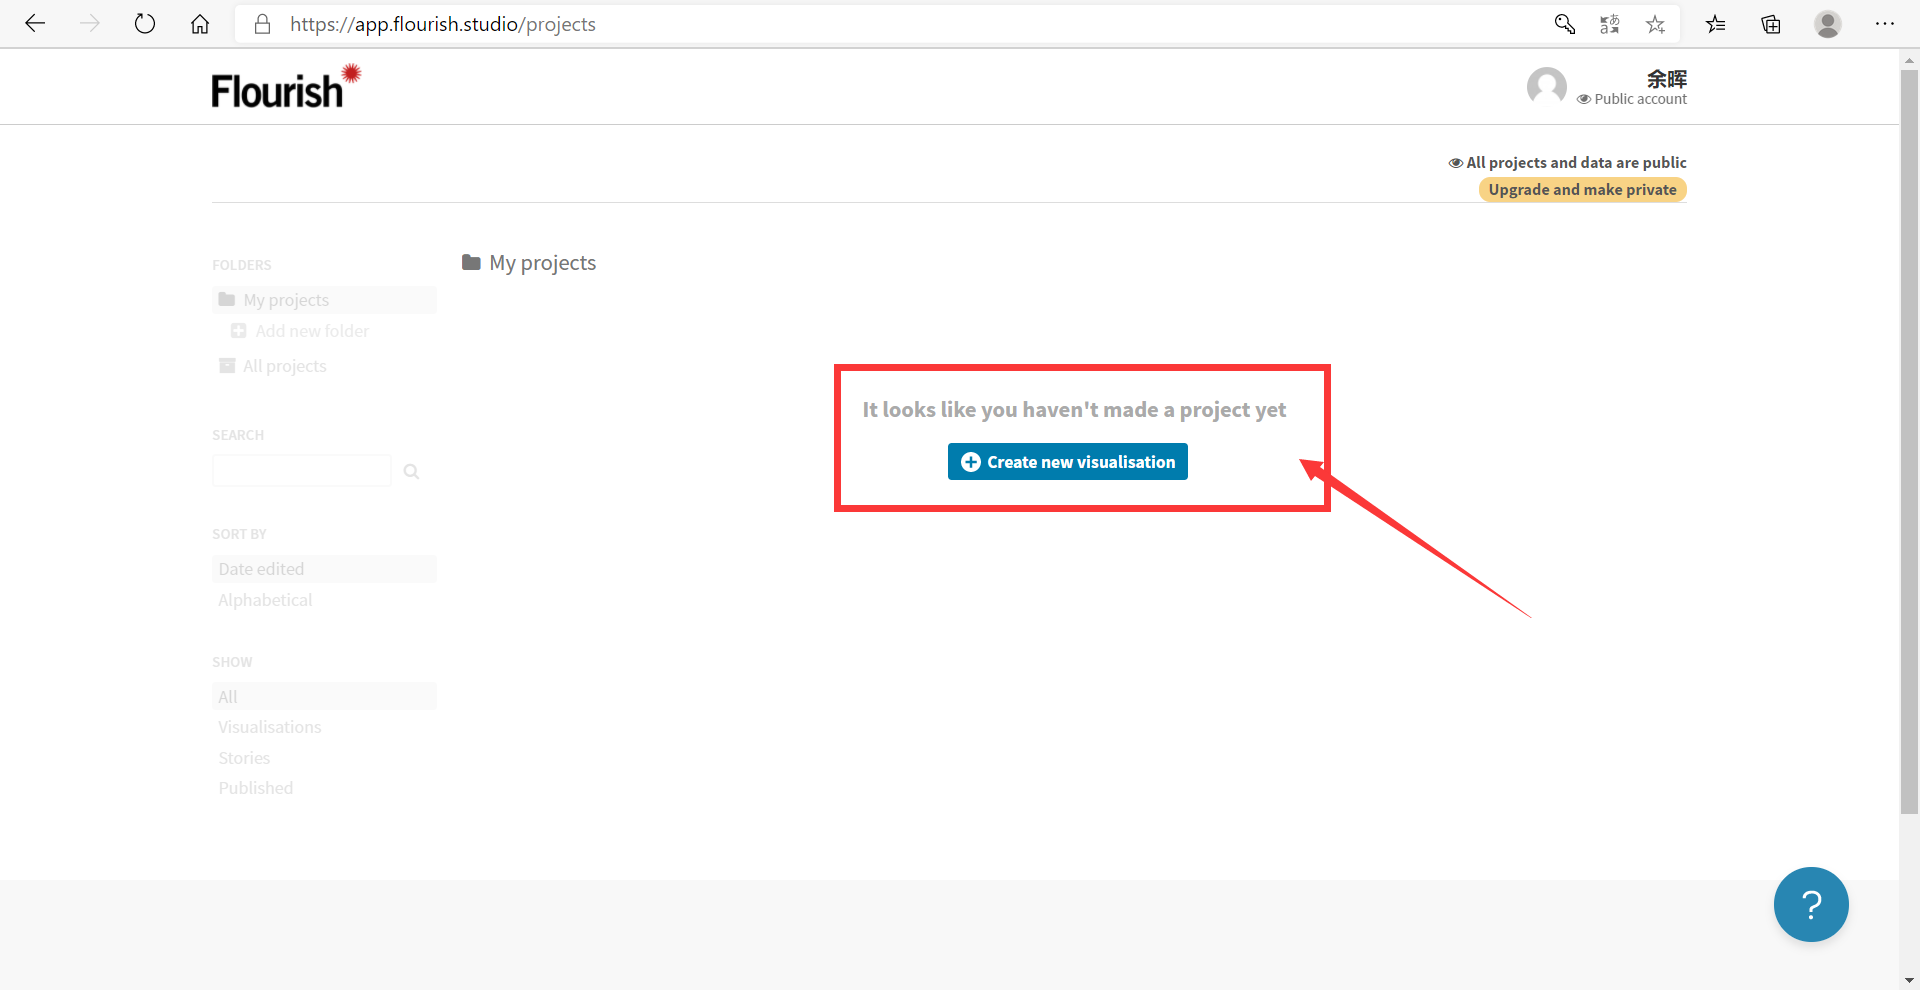This screenshot has width=1920, height=990.
Task: Click the browser forward arrow
Action: [x=90, y=24]
